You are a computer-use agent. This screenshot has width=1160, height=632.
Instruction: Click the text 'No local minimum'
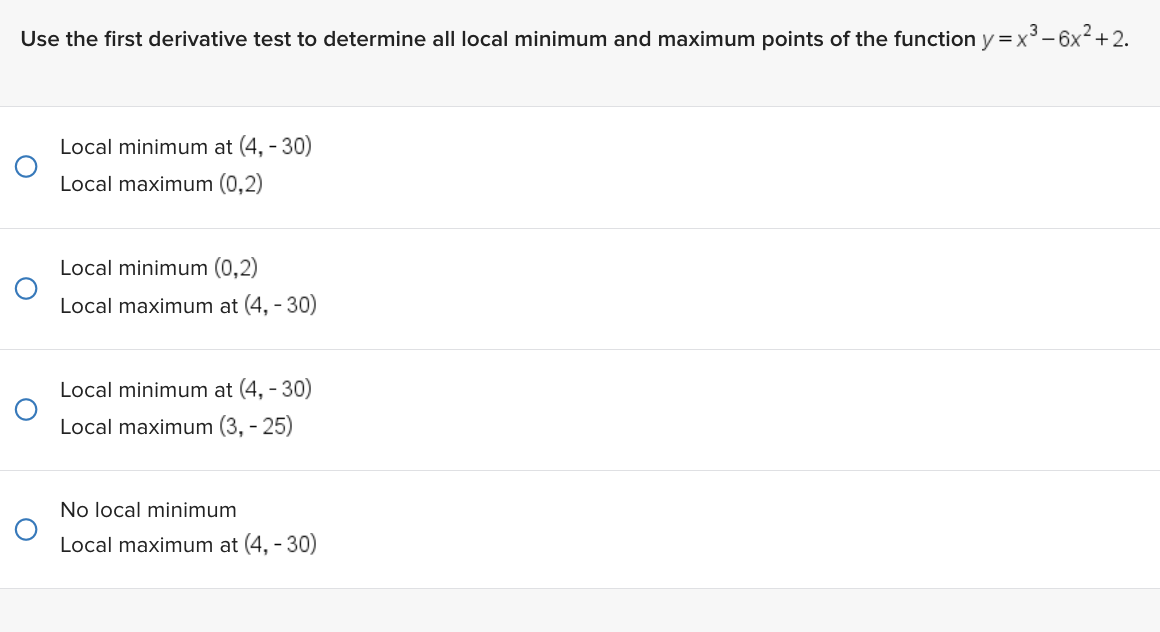[148, 509]
